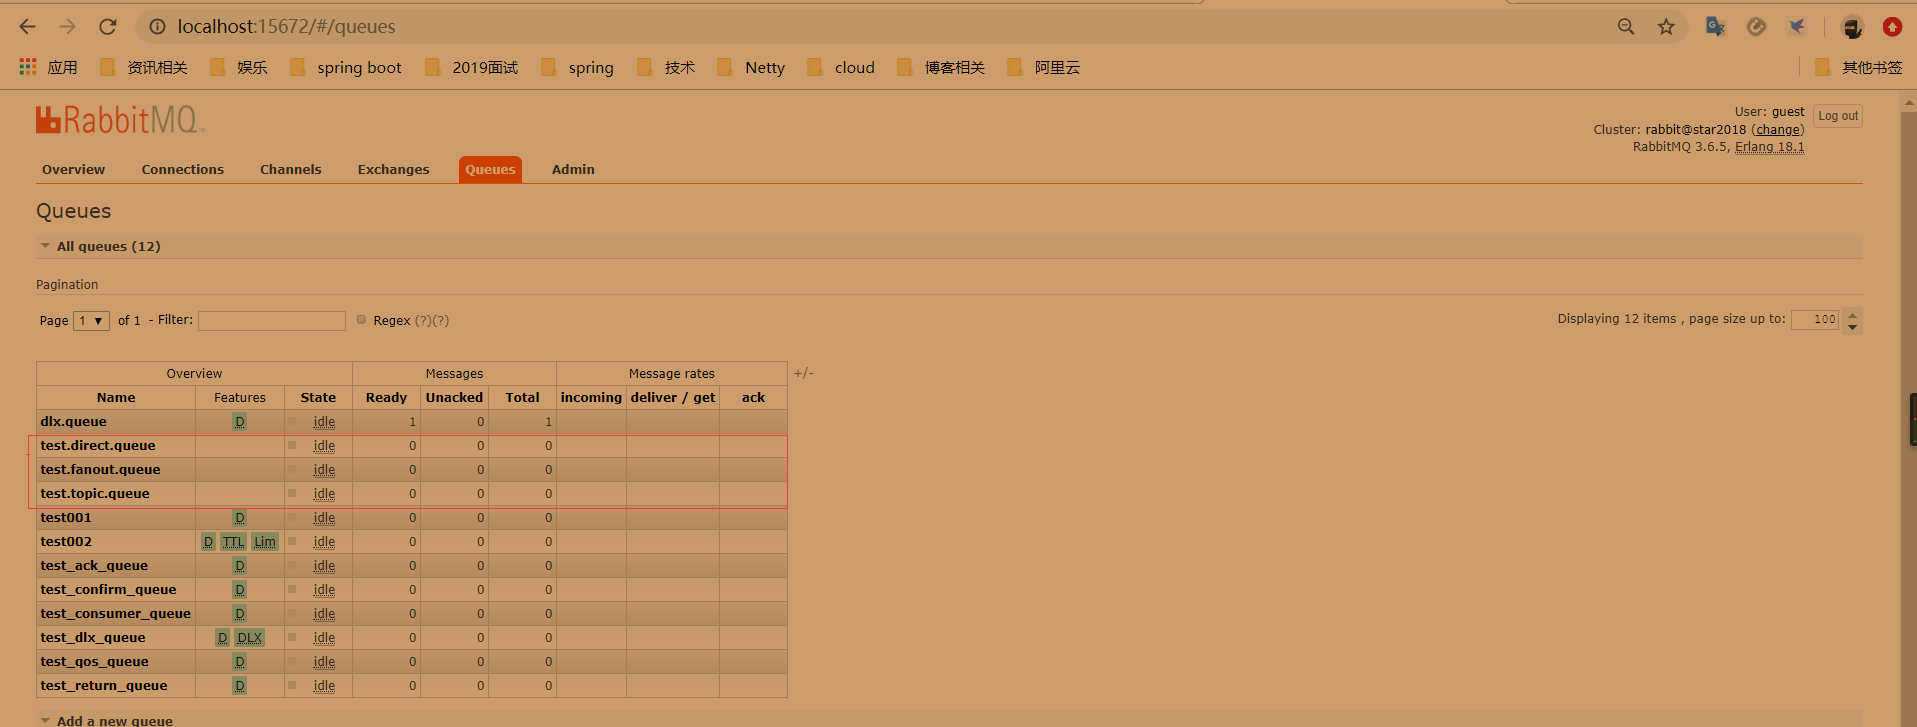
Task: Click the DLX feature badge for test_dlx_queue
Action: 249,638
